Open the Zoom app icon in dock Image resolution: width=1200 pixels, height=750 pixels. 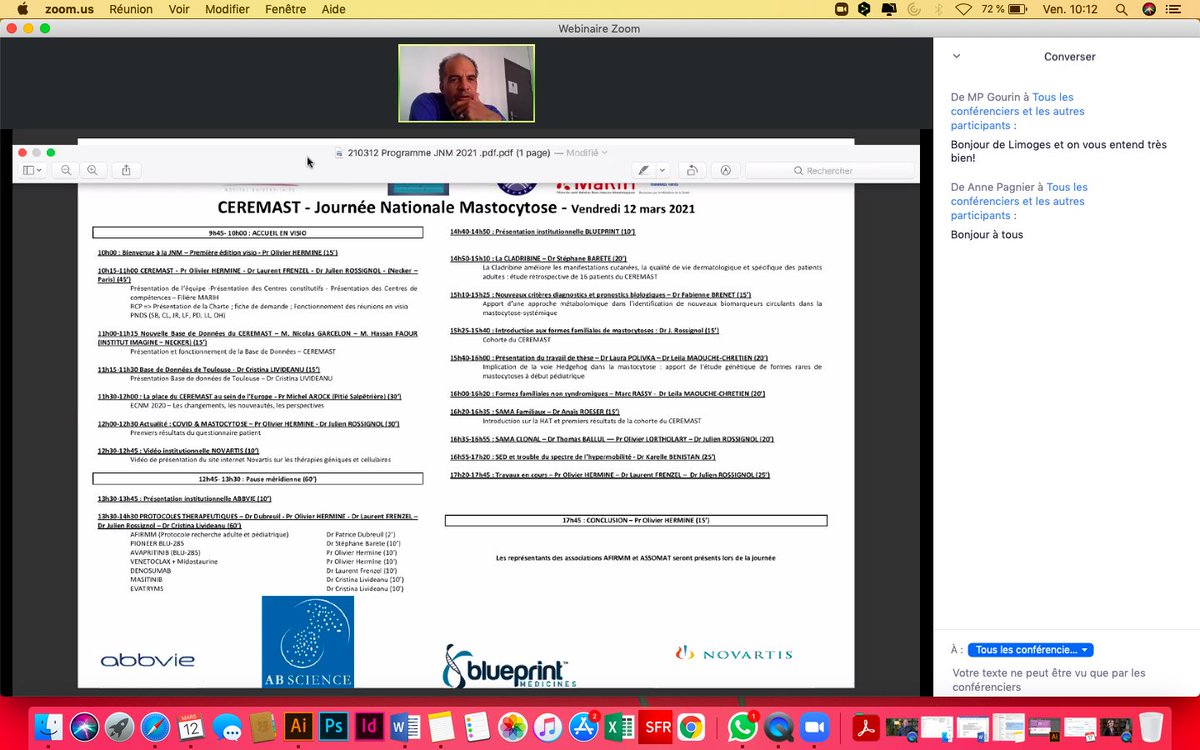tap(815, 726)
